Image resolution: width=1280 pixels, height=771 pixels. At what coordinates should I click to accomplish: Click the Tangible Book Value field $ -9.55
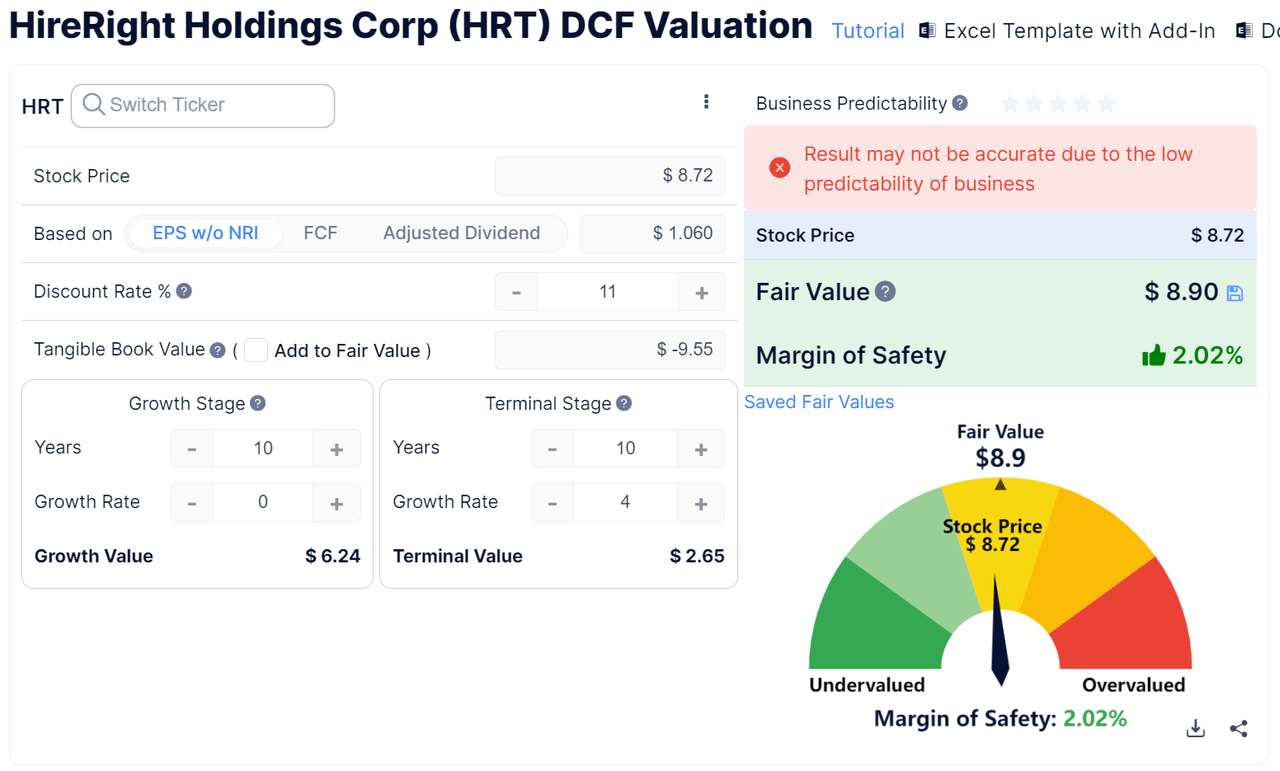point(610,350)
